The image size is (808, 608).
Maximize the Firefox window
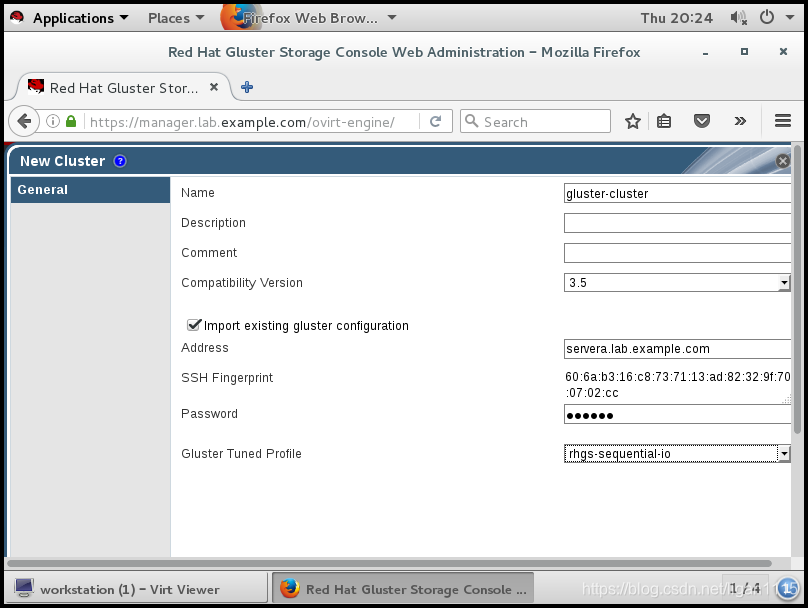[744, 52]
